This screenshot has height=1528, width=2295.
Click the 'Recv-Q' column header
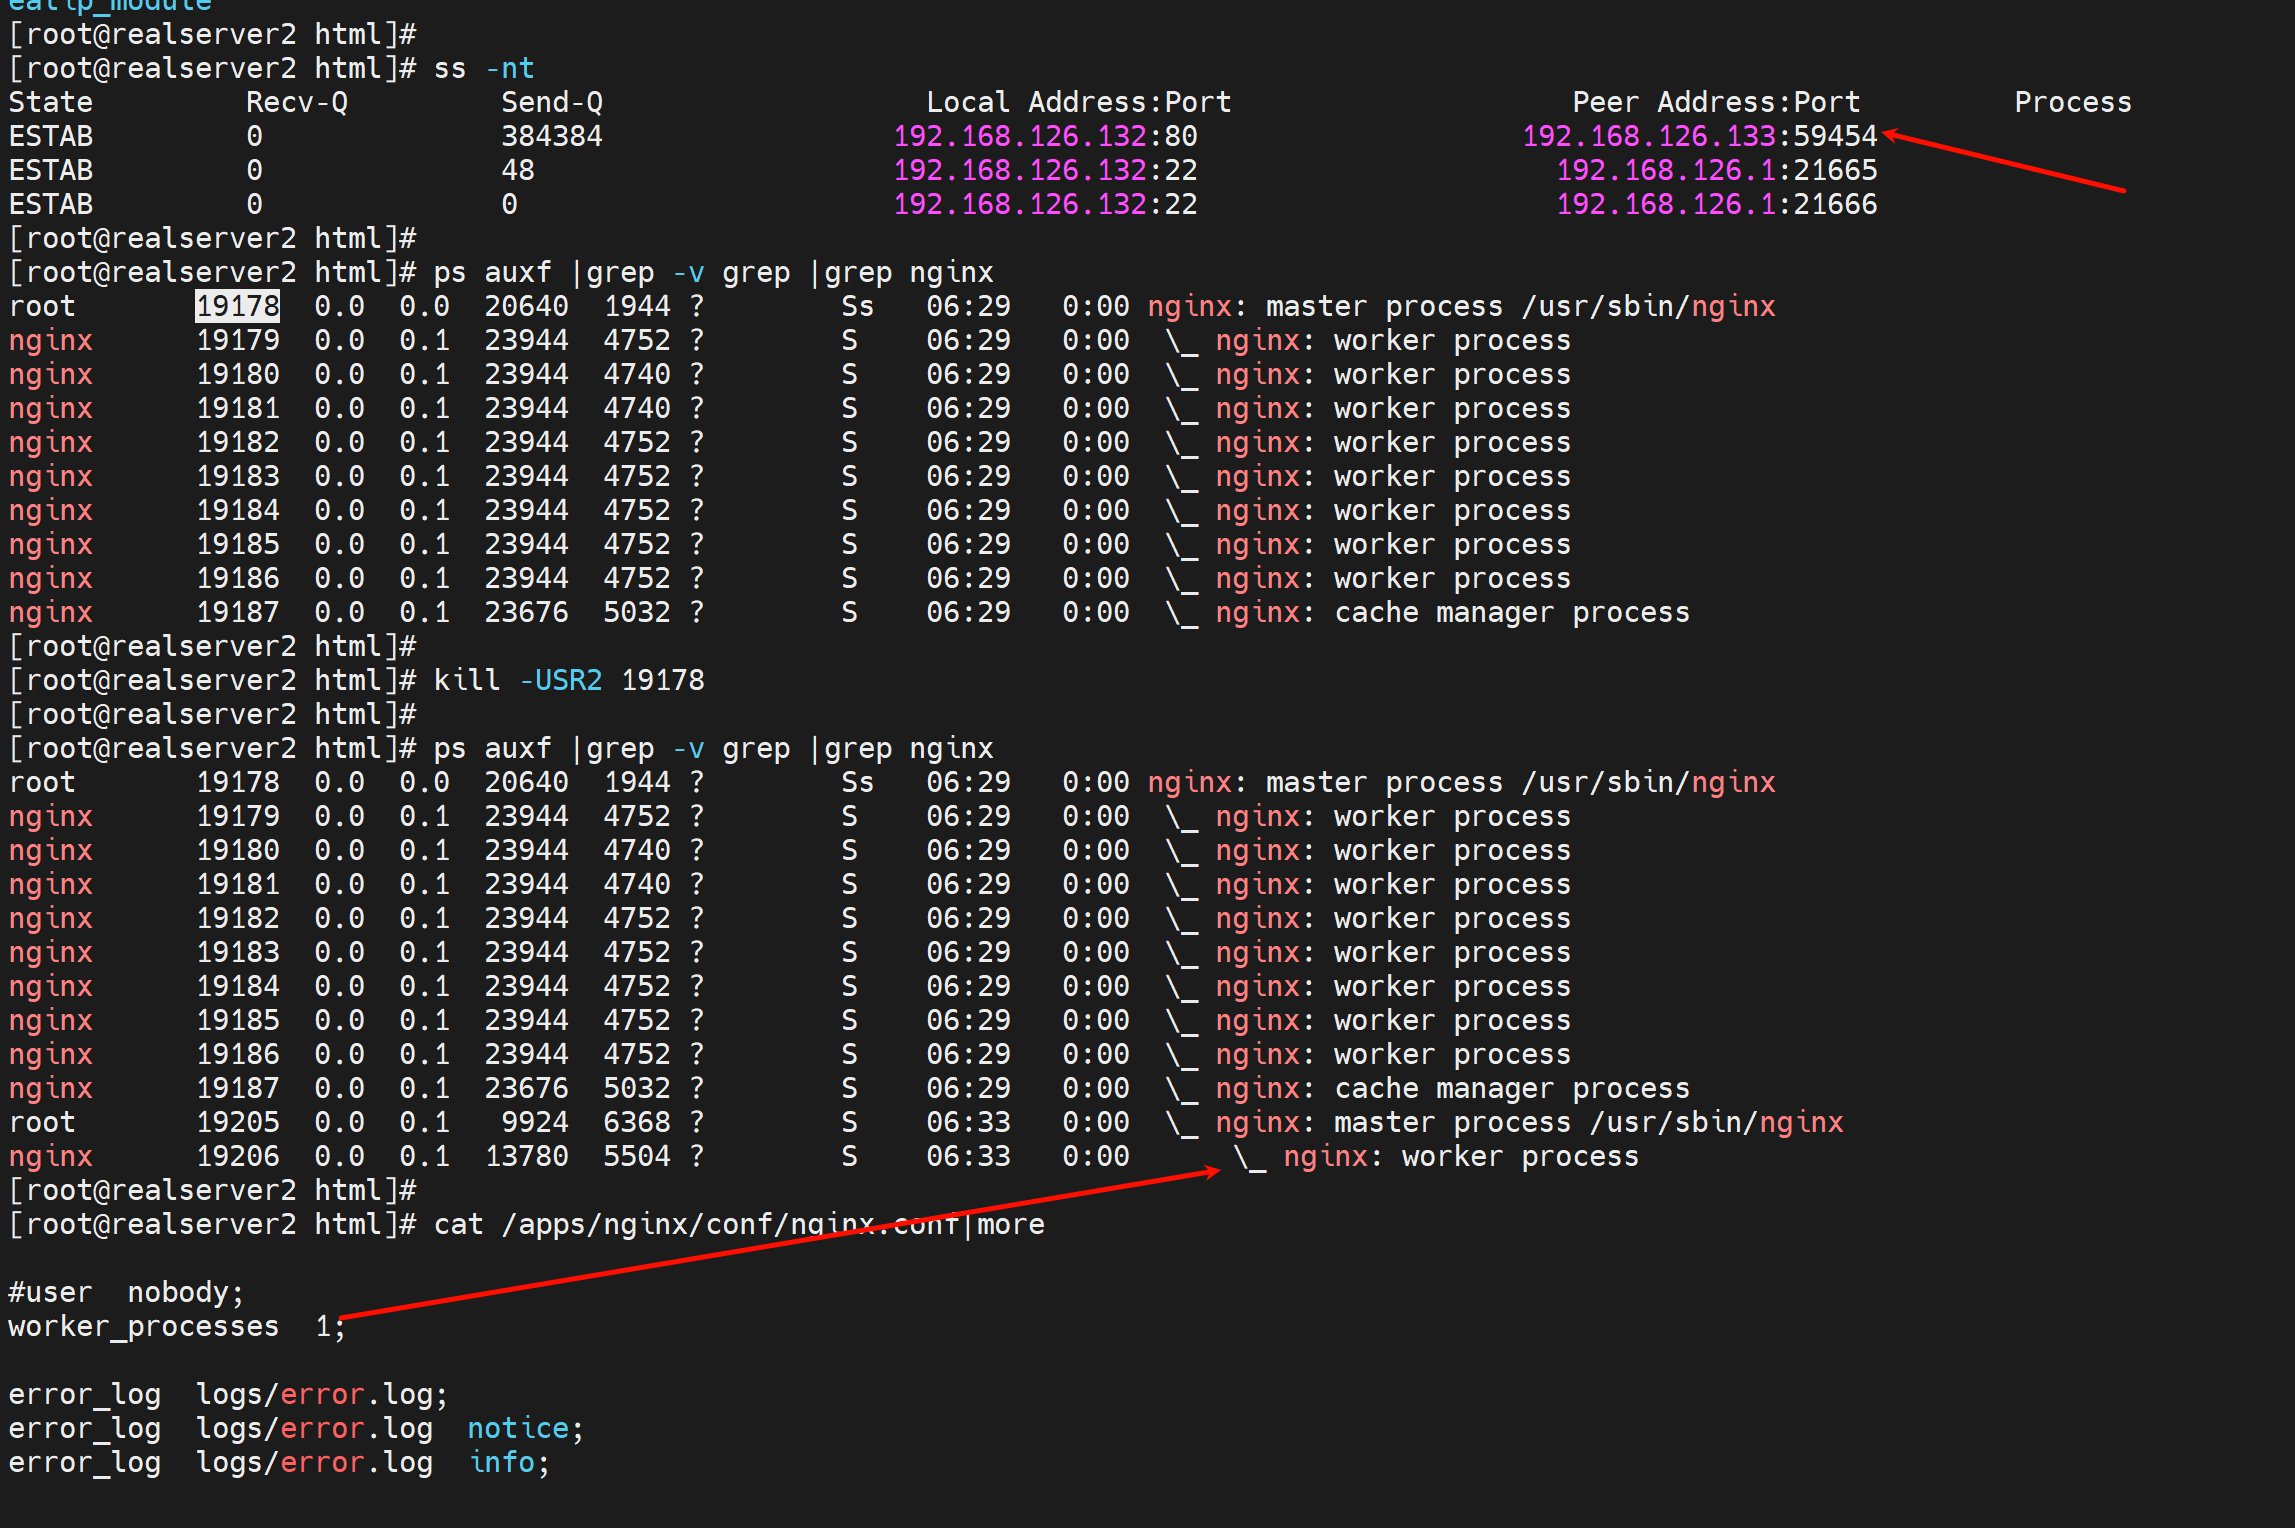tap(296, 102)
